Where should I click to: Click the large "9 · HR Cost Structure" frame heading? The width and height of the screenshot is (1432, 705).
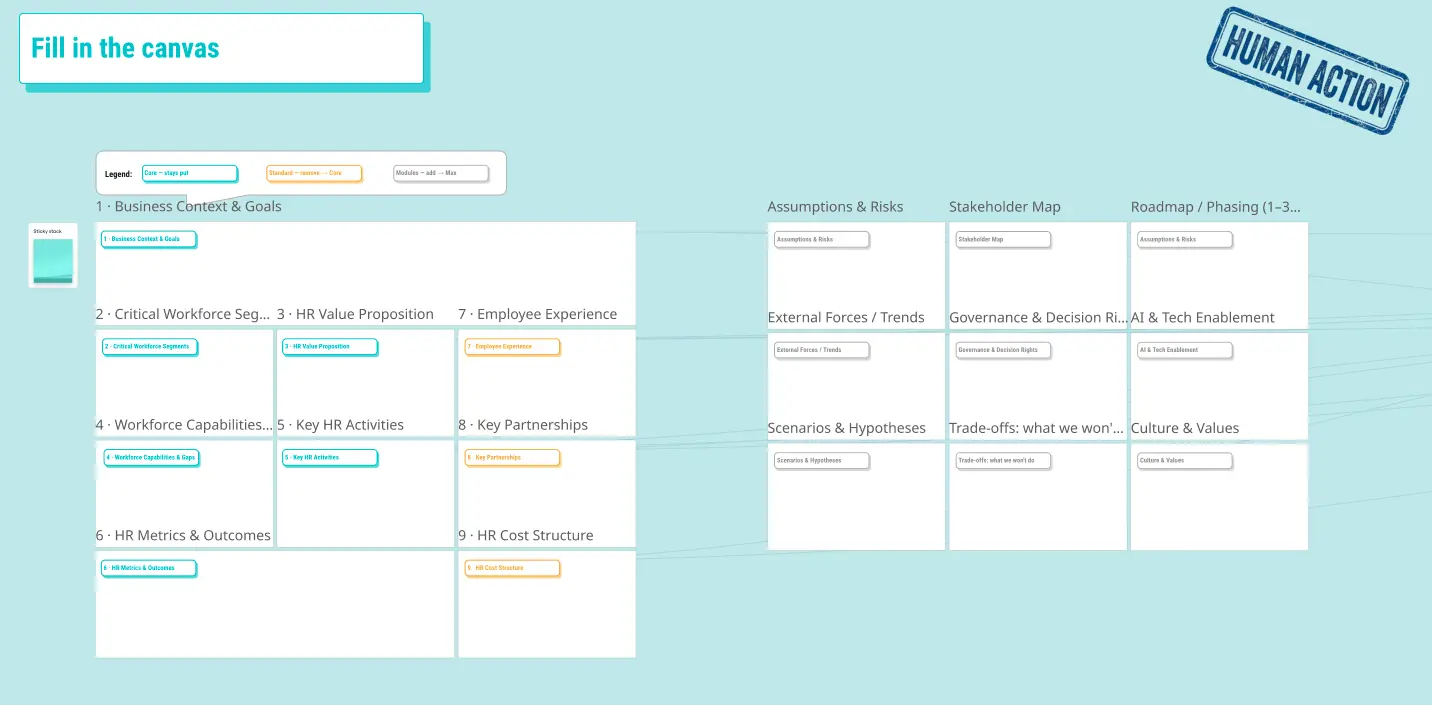pyautogui.click(x=526, y=536)
